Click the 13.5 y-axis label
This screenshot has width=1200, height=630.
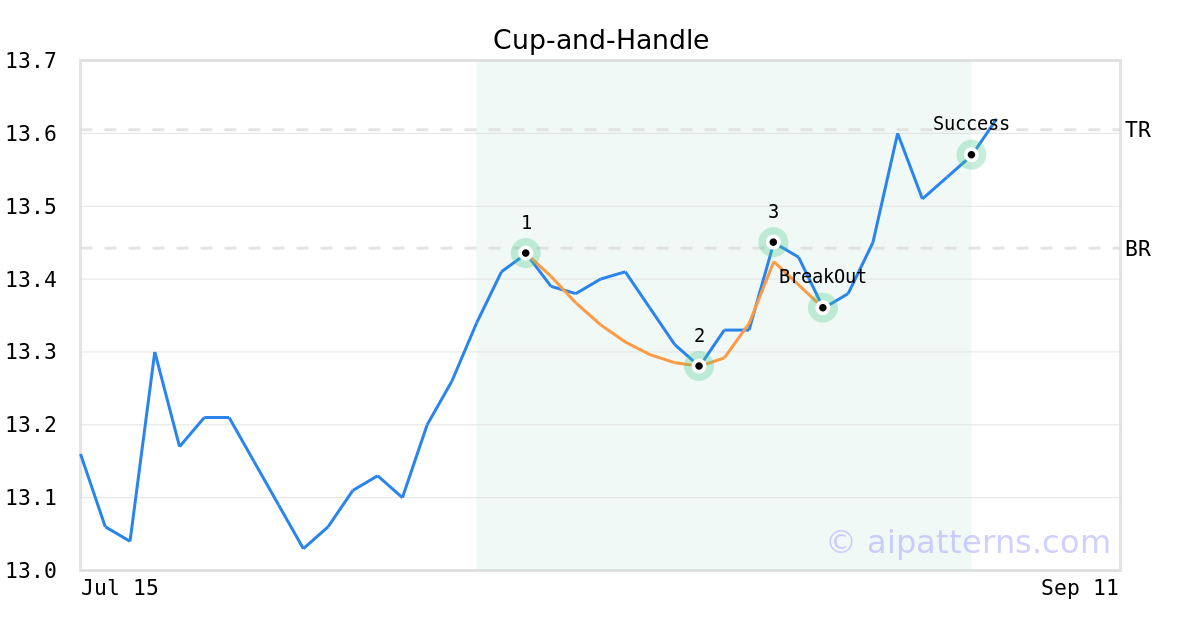pyautogui.click(x=30, y=207)
